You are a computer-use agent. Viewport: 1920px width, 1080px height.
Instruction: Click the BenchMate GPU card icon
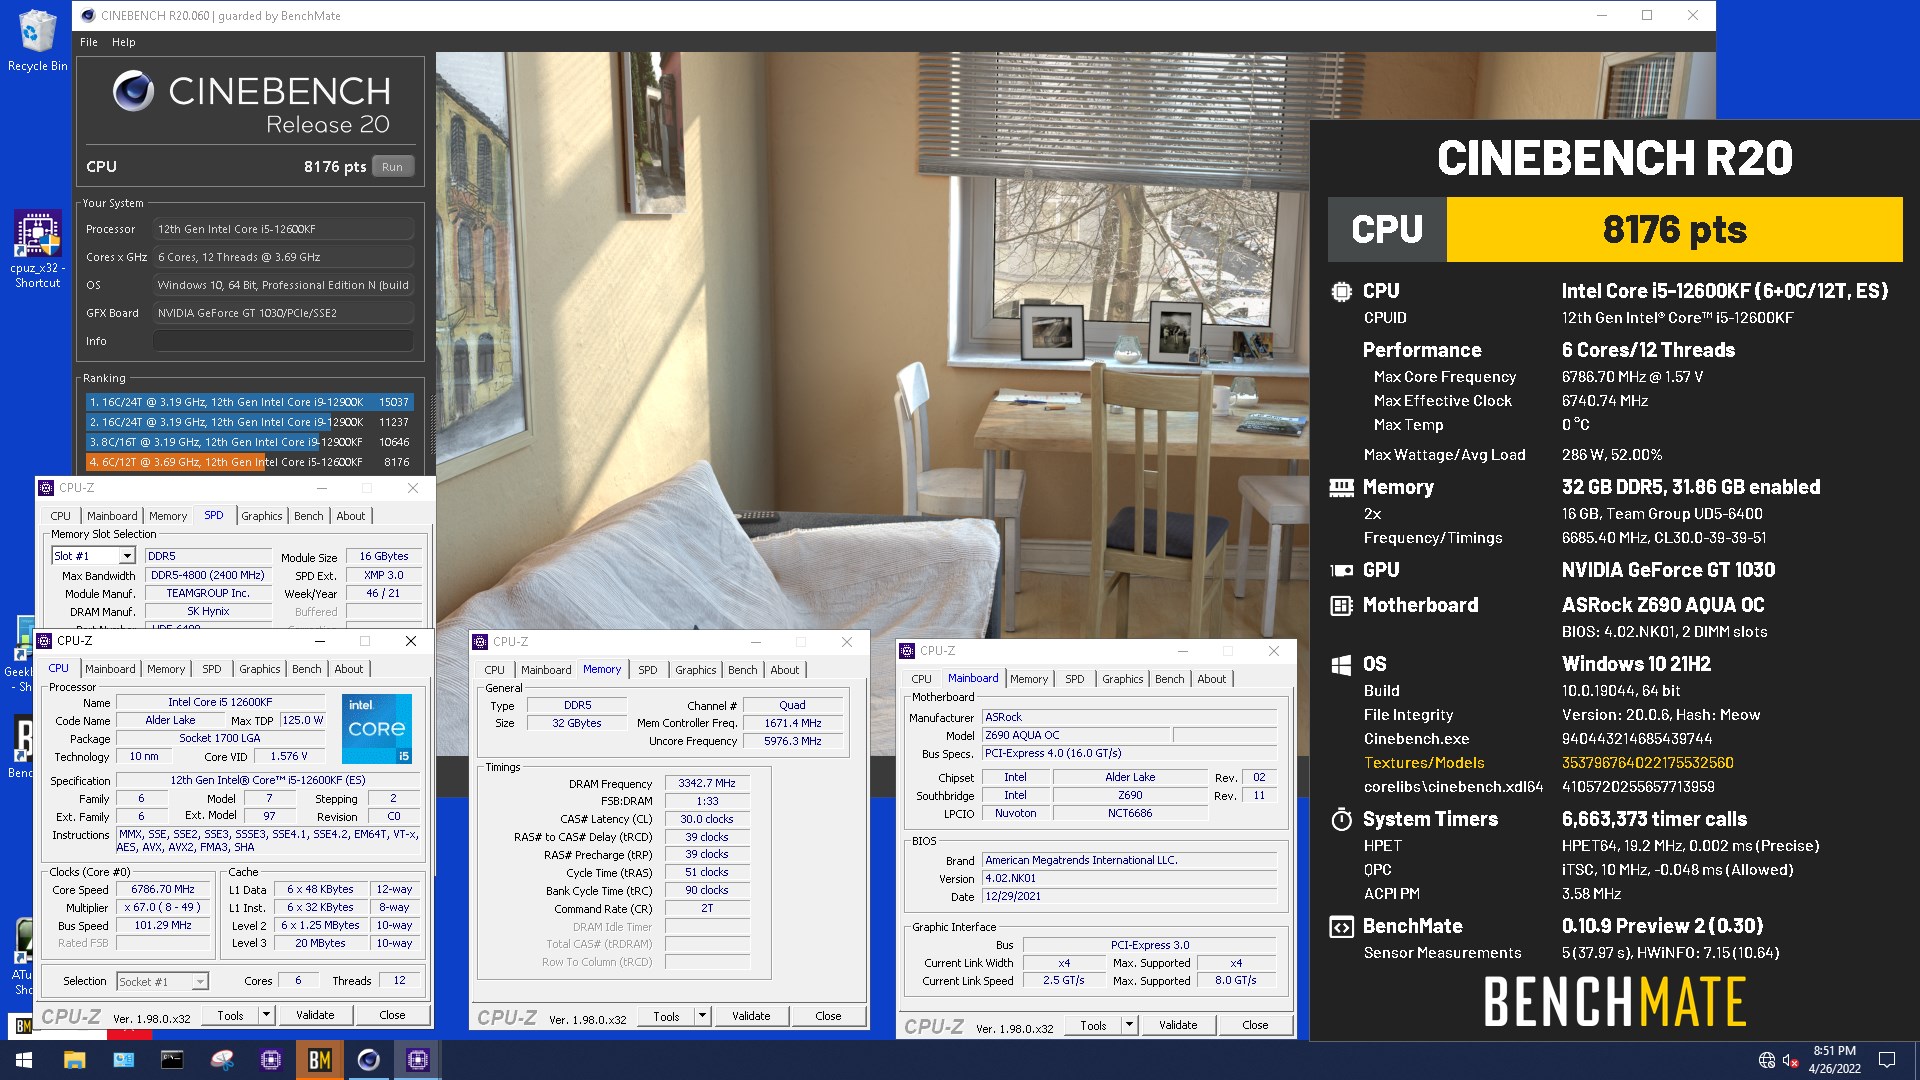tap(1341, 570)
